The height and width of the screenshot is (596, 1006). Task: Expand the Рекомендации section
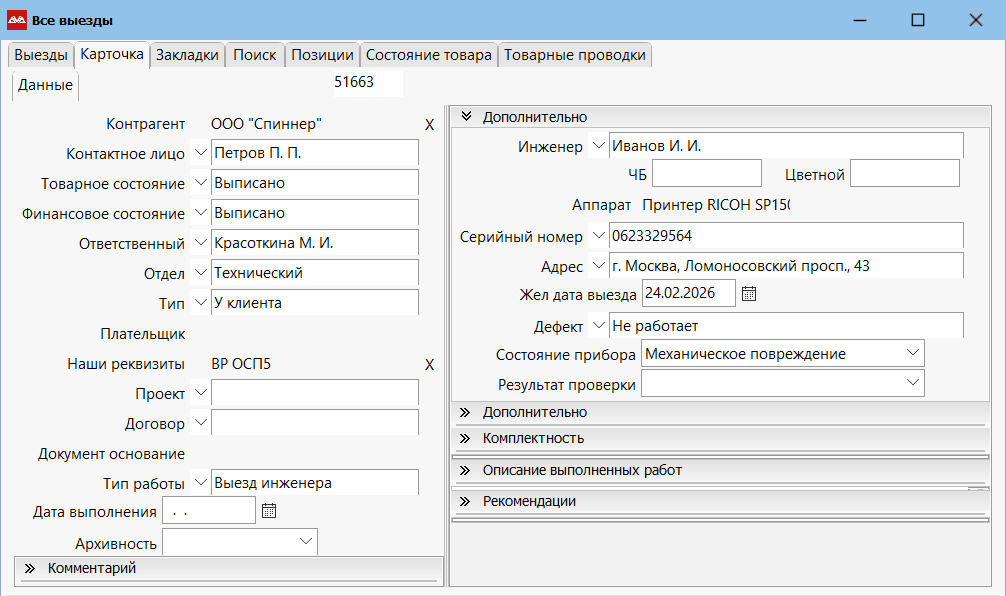pos(466,501)
